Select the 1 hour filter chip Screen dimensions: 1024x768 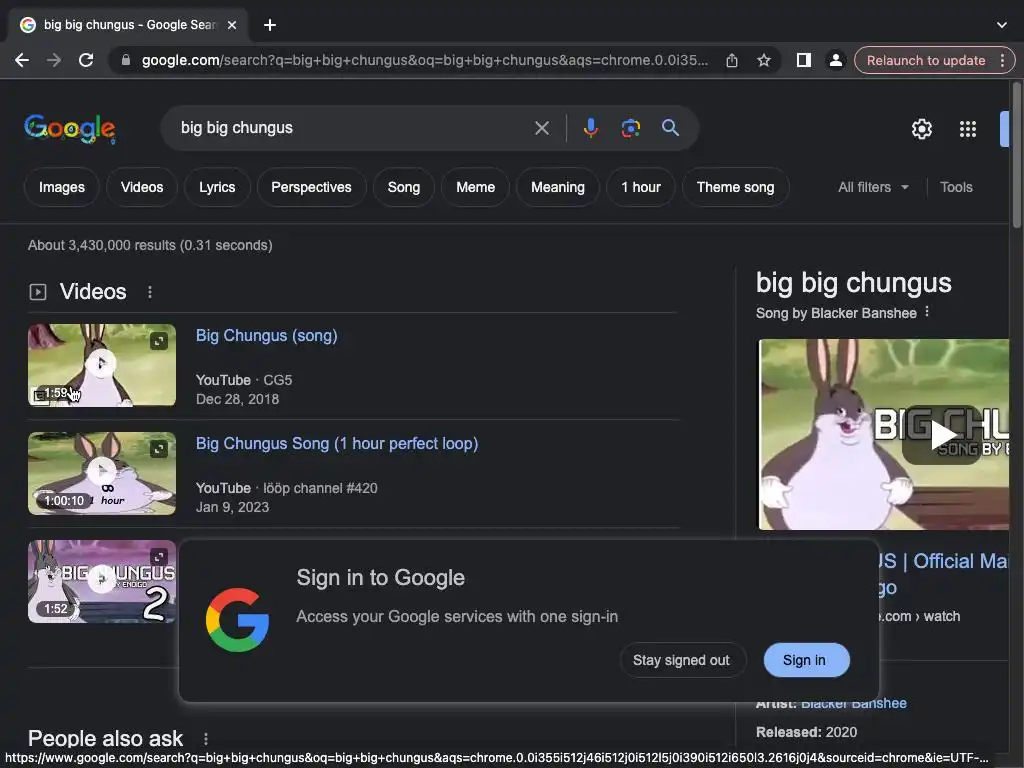click(x=641, y=187)
